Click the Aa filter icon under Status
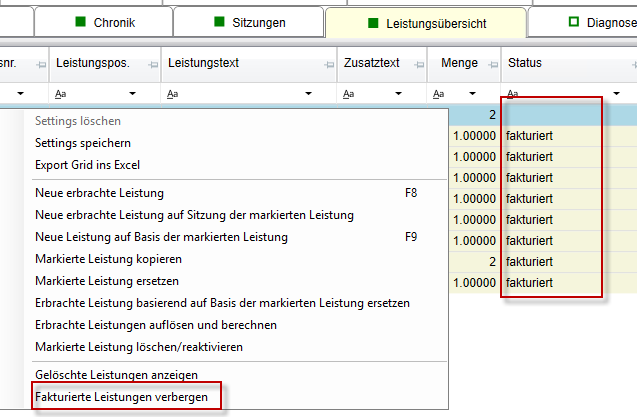 (513, 94)
